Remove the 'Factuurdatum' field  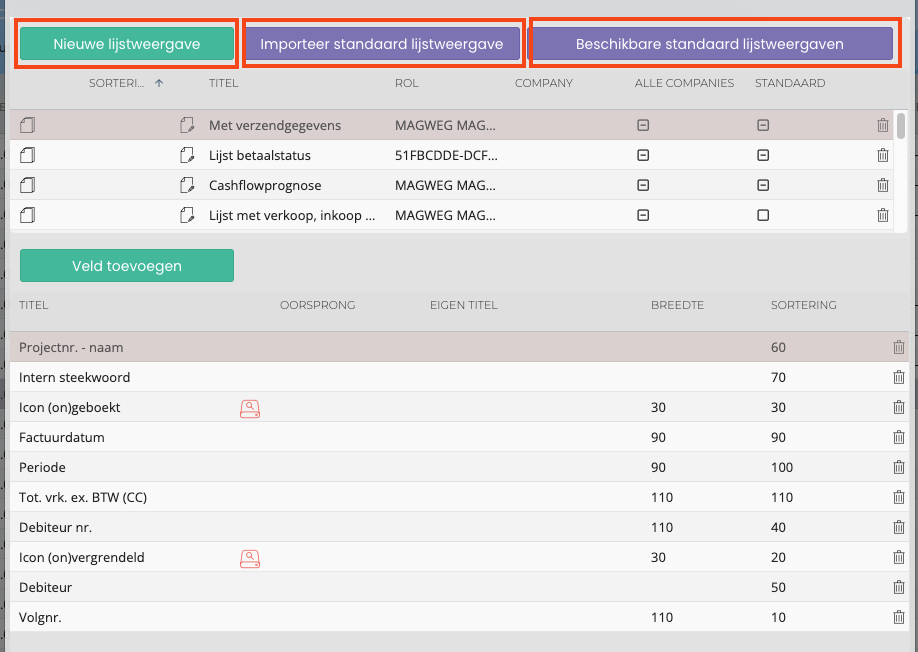click(x=898, y=437)
